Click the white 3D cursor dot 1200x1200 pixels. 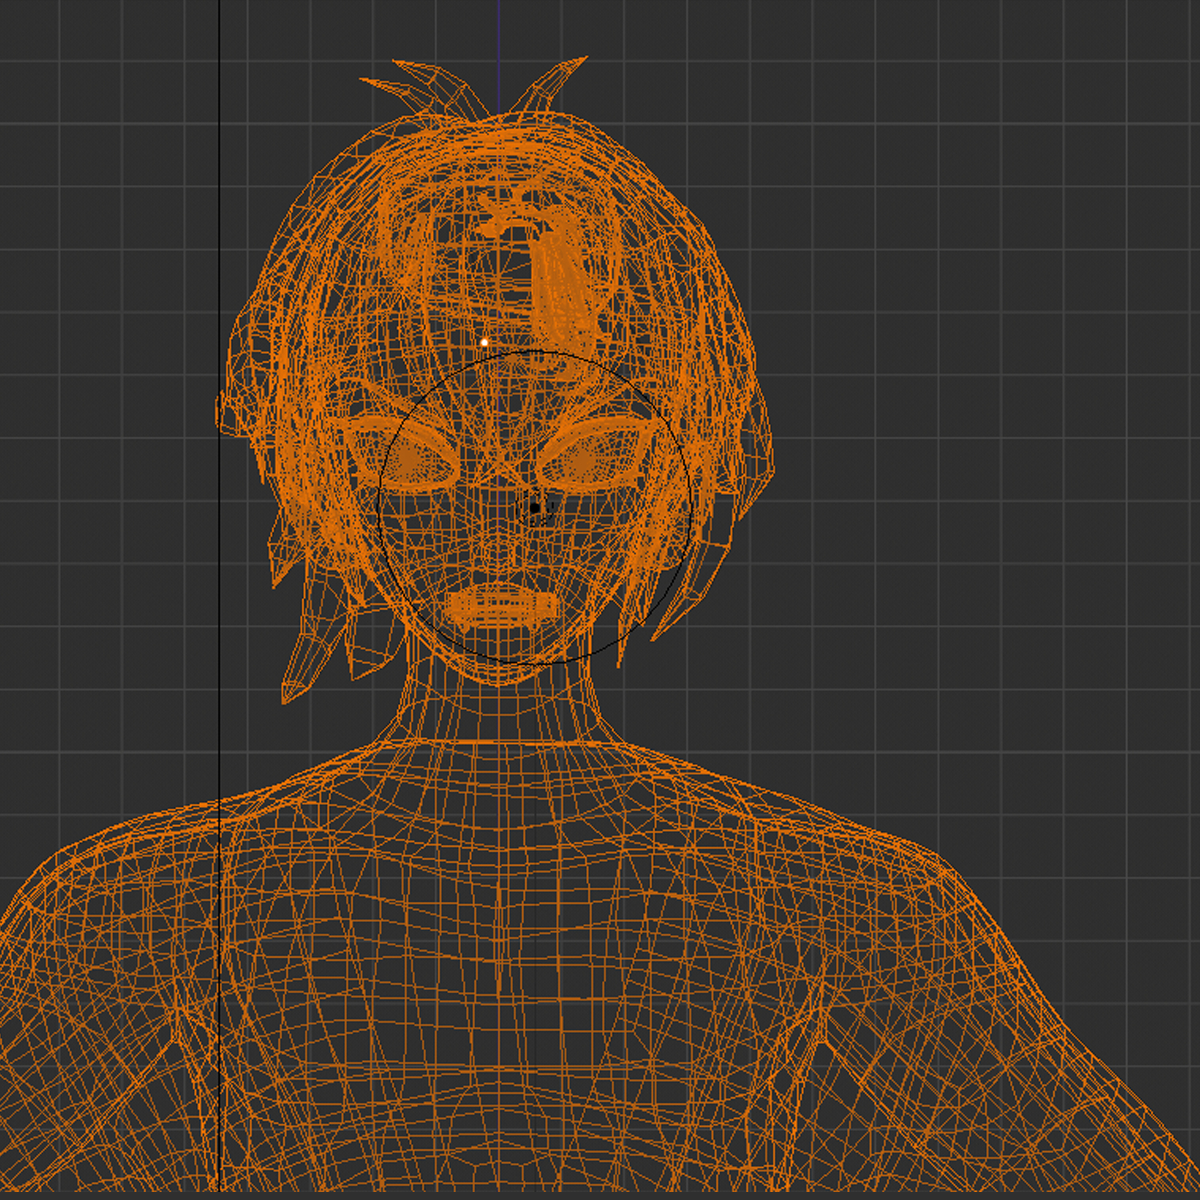[x=484, y=342]
